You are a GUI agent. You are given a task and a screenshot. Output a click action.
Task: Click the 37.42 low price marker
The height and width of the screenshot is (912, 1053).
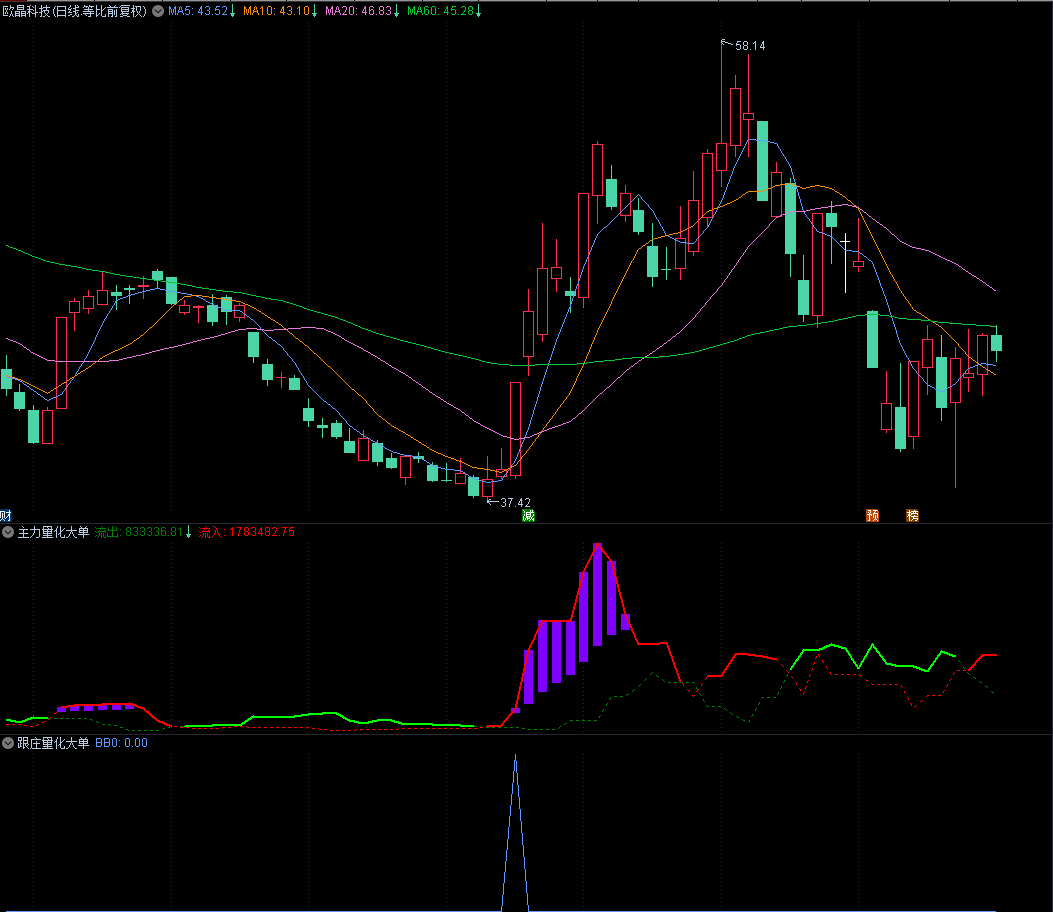coord(514,502)
